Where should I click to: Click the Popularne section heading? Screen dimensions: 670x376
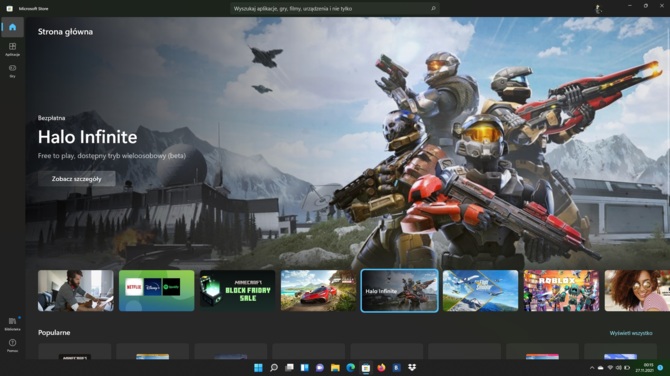(x=54, y=332)
